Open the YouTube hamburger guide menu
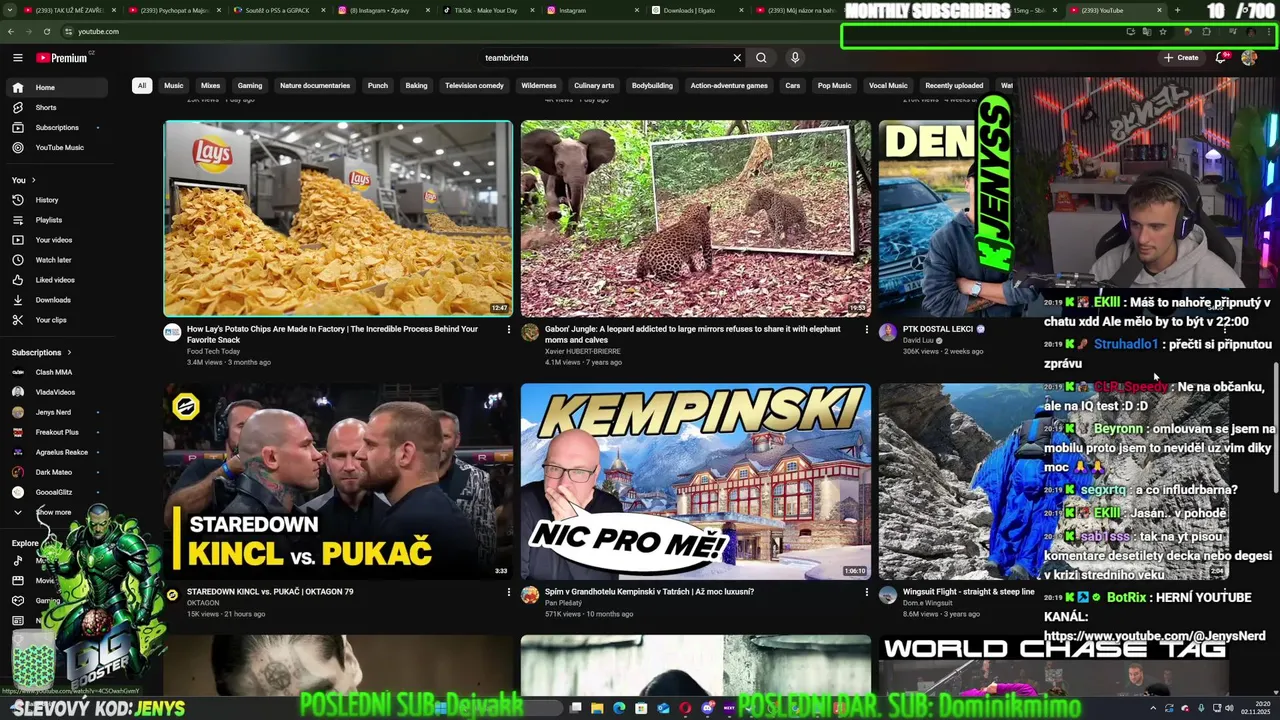1280x720 pixels. [17, 58]
